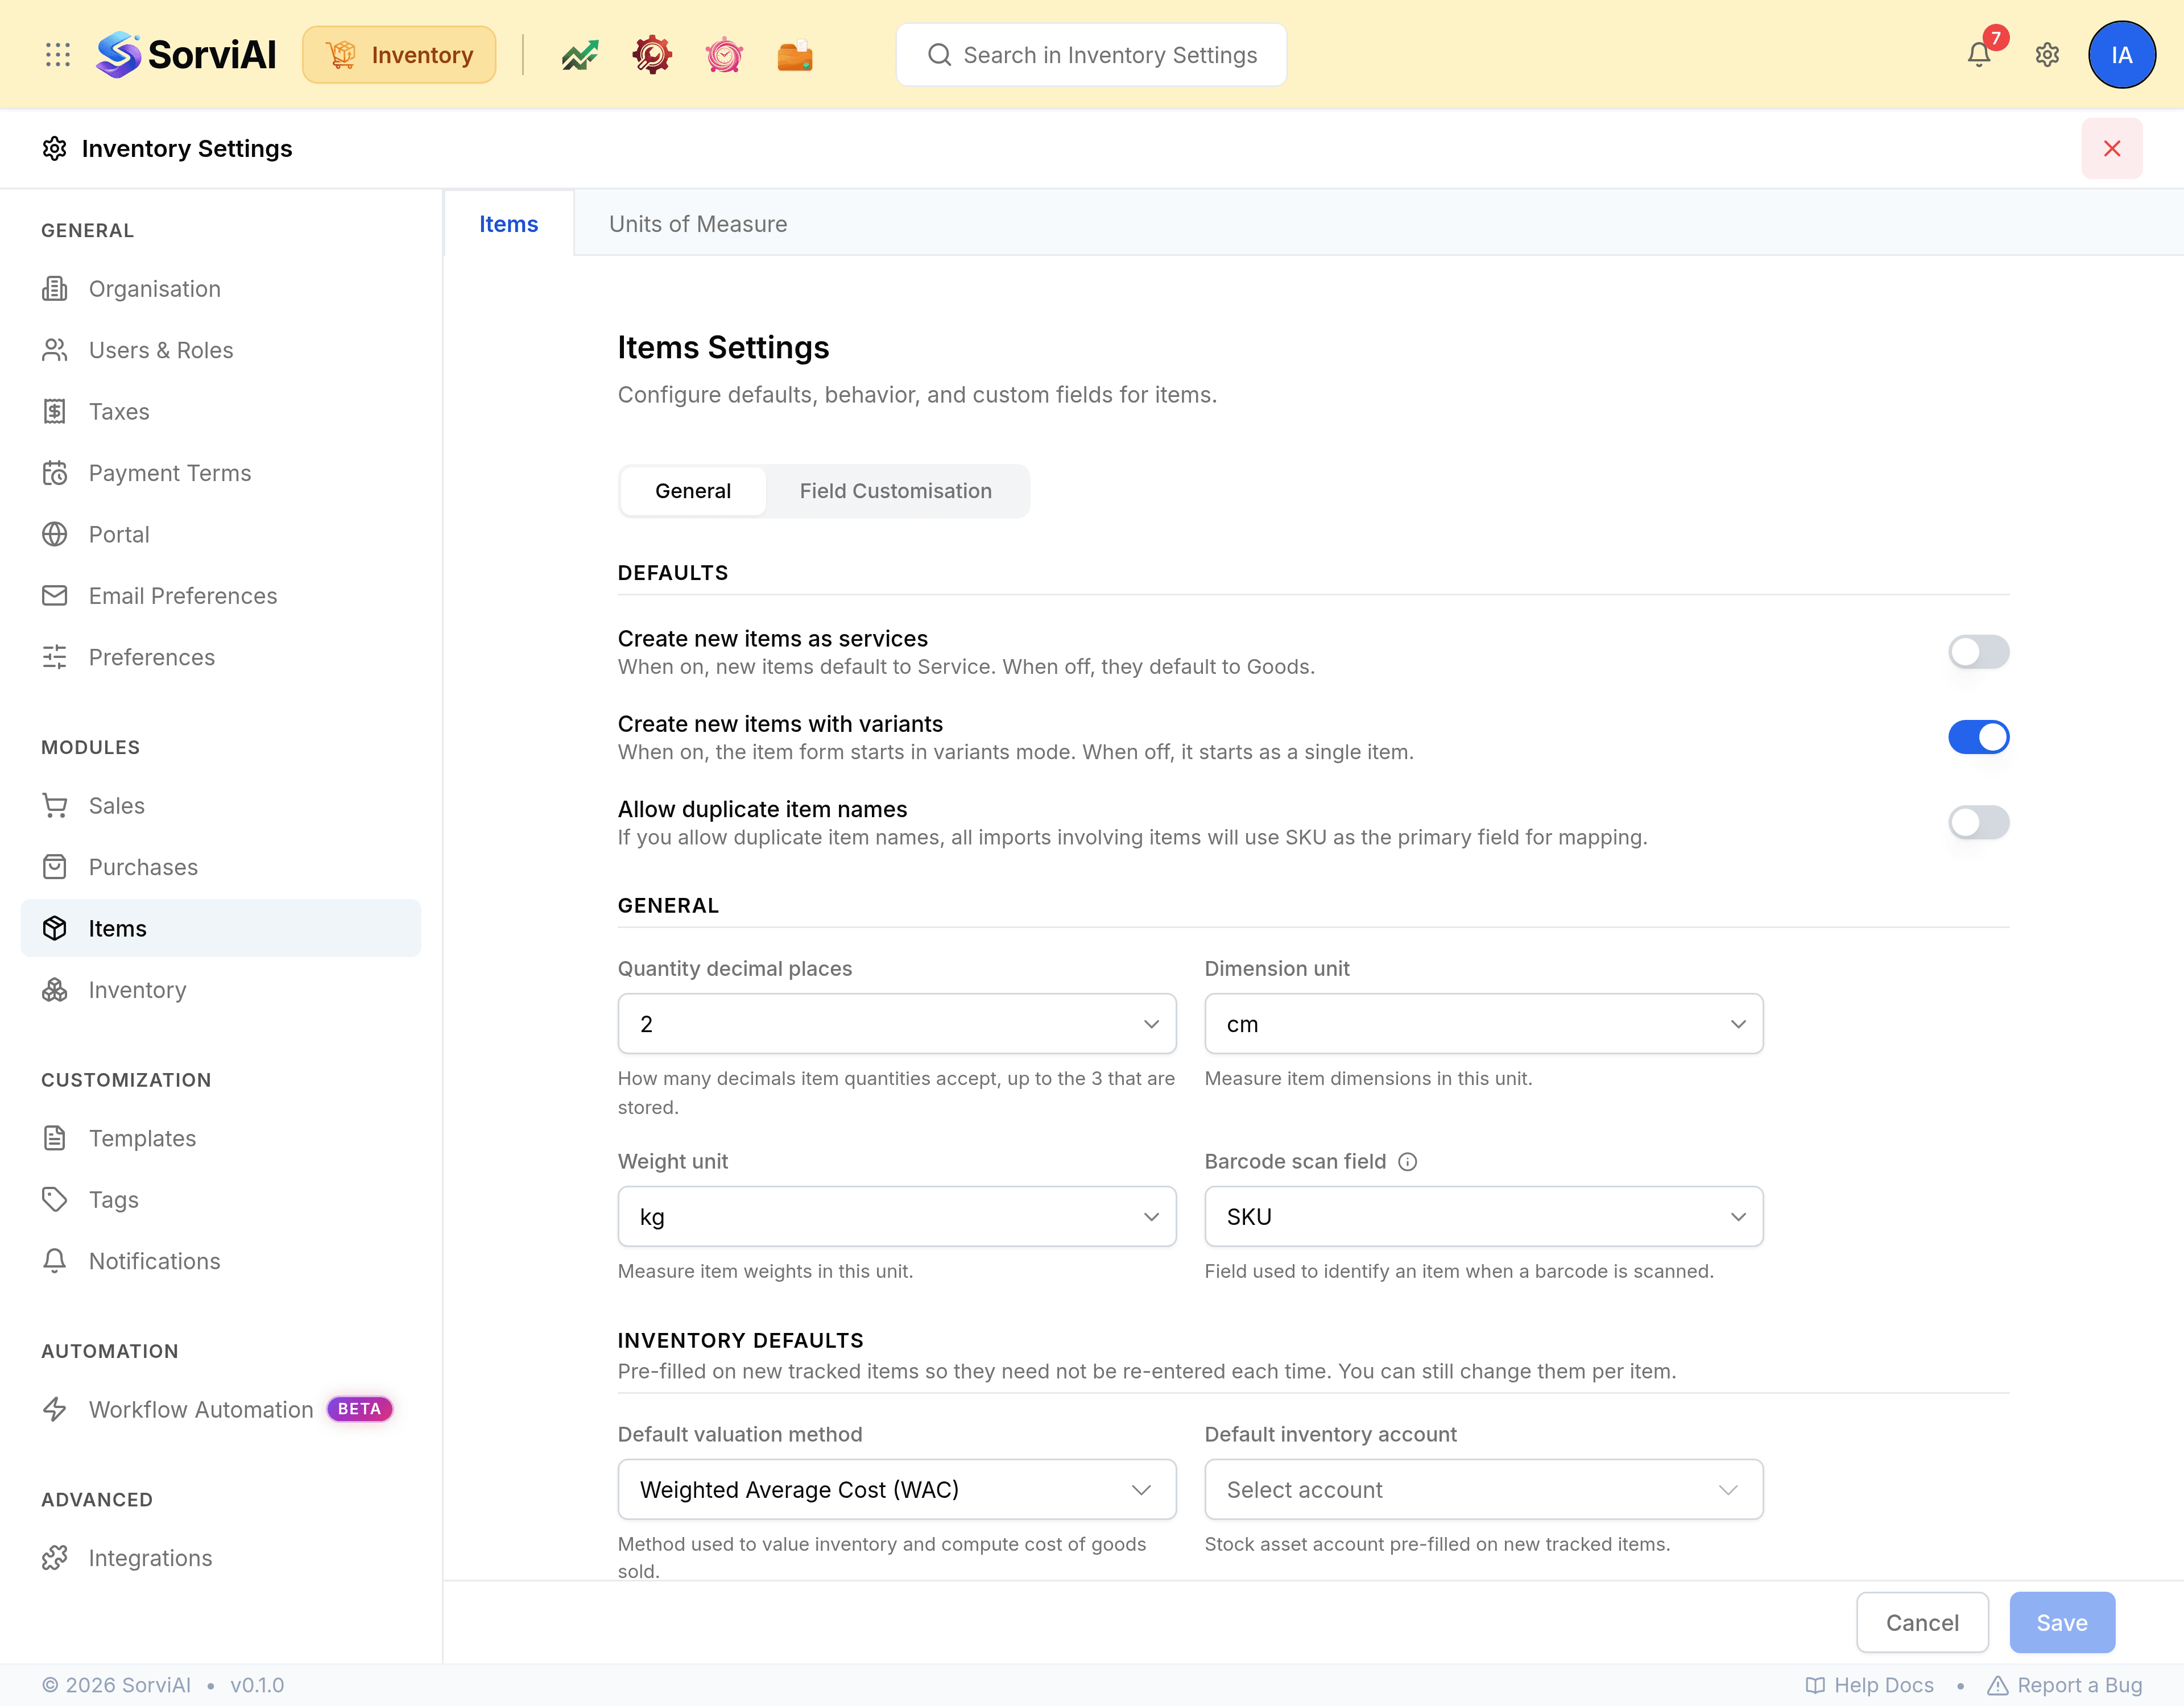Open Templates in sidebar
Image resolution: width=2184 pixels, height=1706 pixels.
click(220, 1138)
